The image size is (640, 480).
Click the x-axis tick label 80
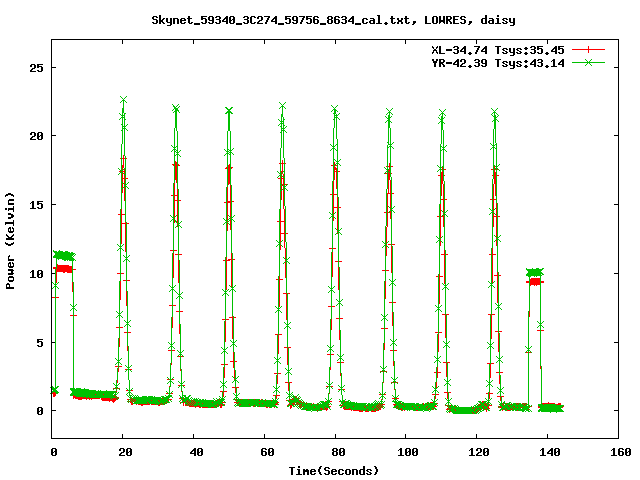tap(338, 452)
